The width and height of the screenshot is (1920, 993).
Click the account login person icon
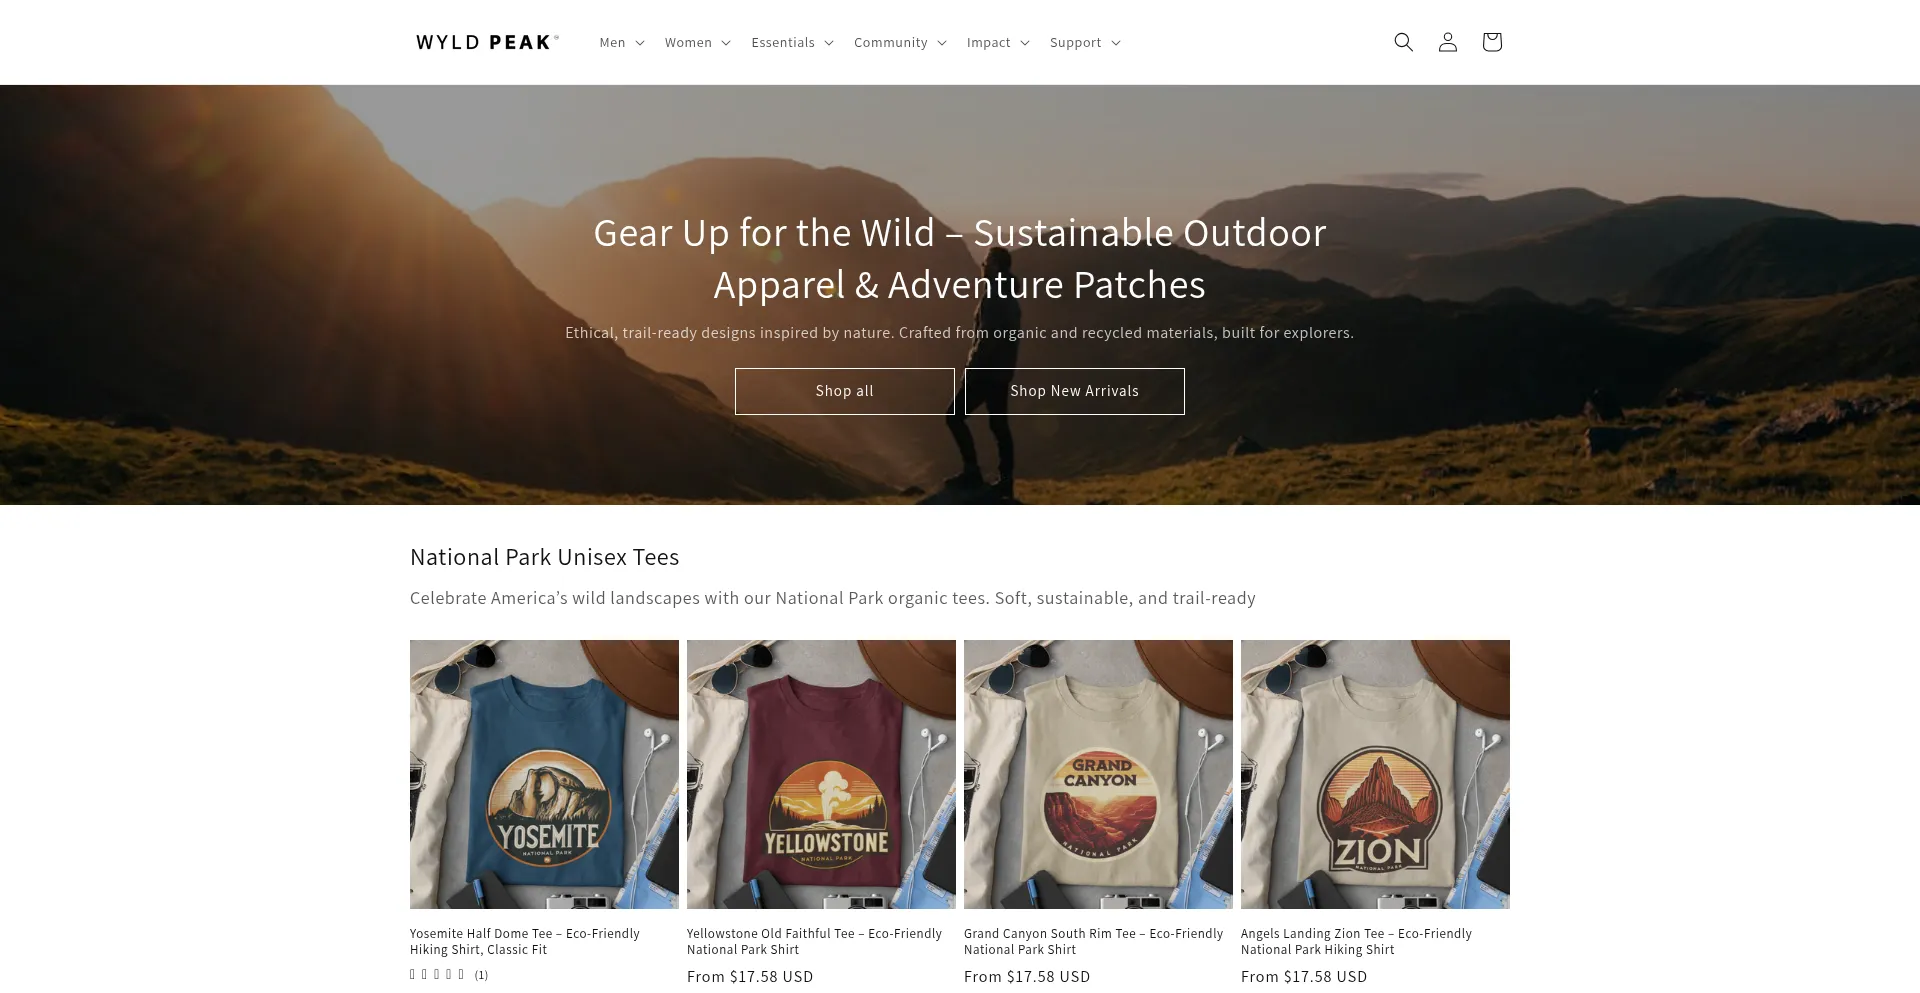(x=1447, y=42)
